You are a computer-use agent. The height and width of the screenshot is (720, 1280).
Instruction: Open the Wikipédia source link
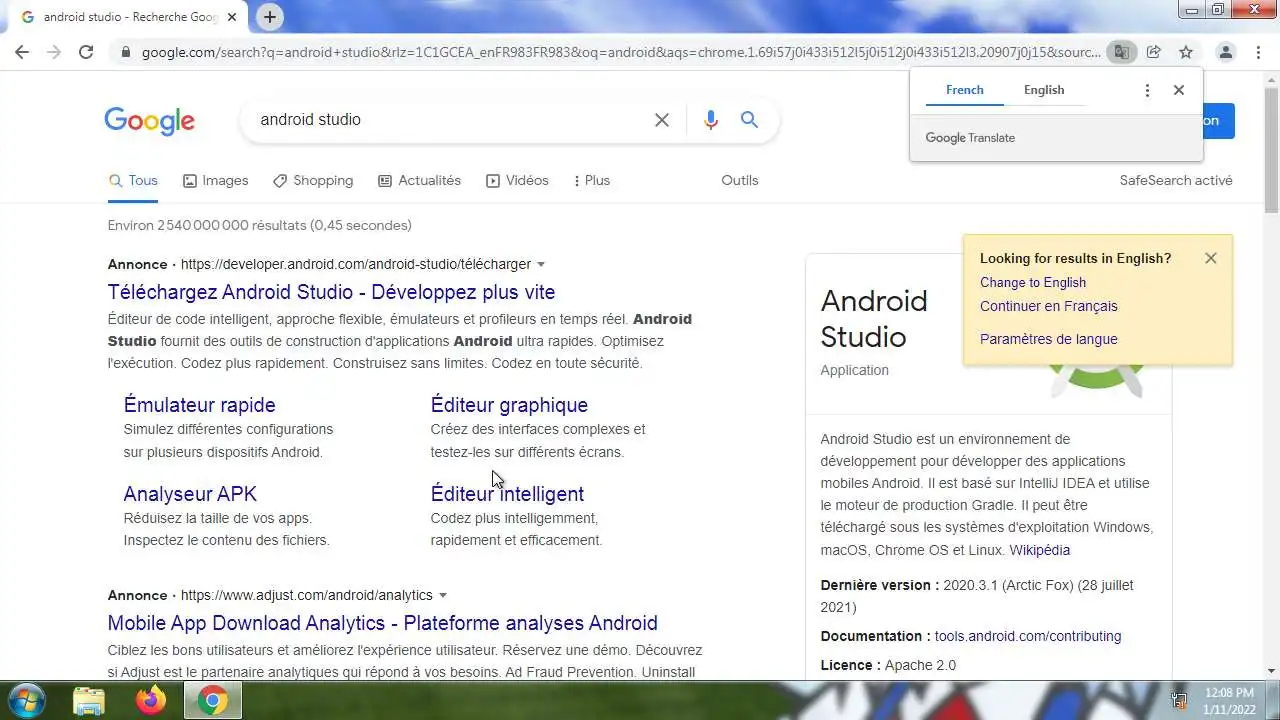1039,551
